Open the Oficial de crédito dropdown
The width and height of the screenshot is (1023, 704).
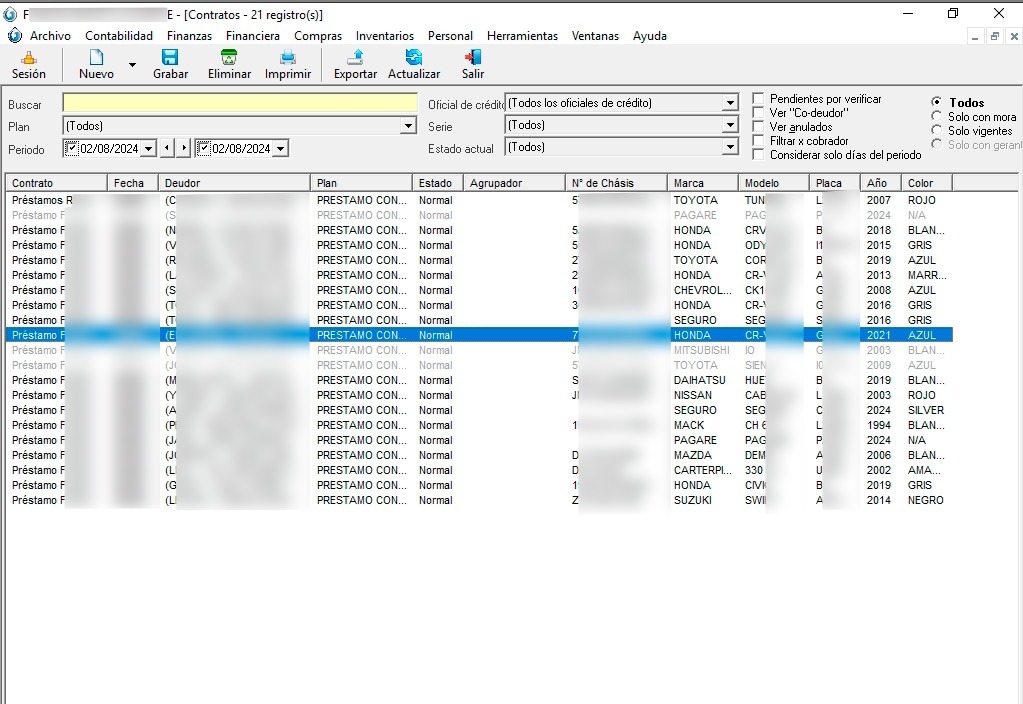pyautogui.click(x=730, y=103)
